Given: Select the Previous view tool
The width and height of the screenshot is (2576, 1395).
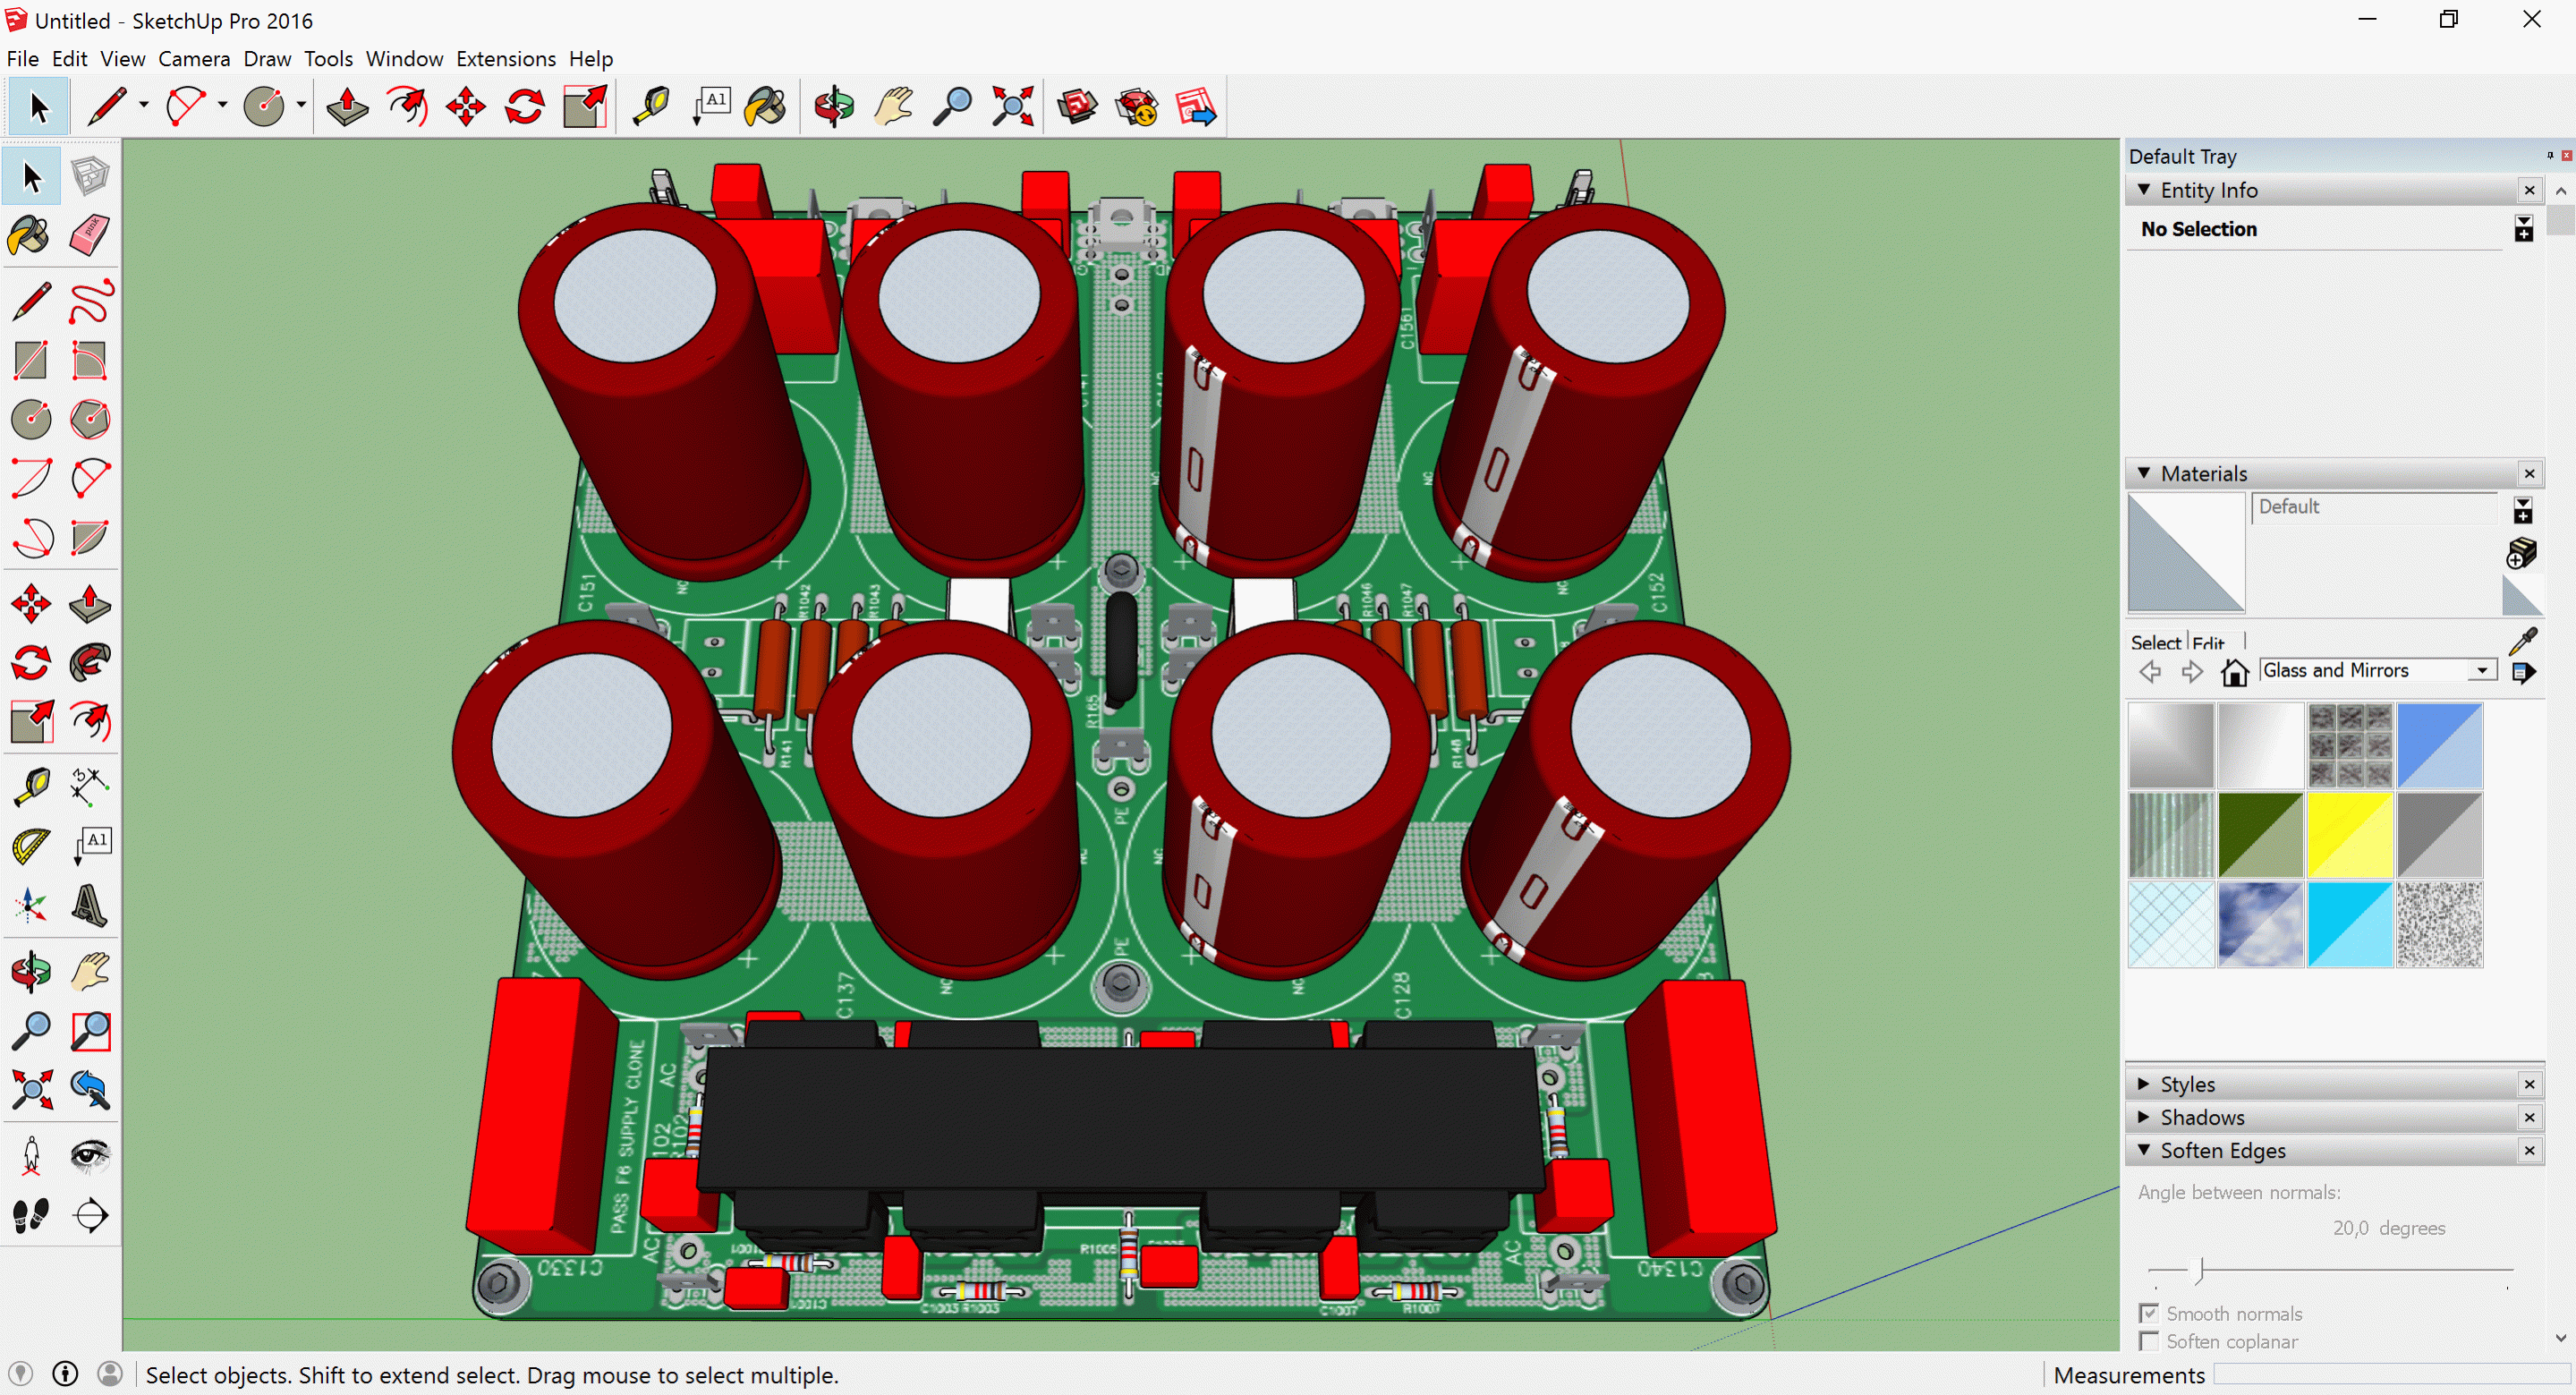Looking at the screenshot, I should point(90,1089).
